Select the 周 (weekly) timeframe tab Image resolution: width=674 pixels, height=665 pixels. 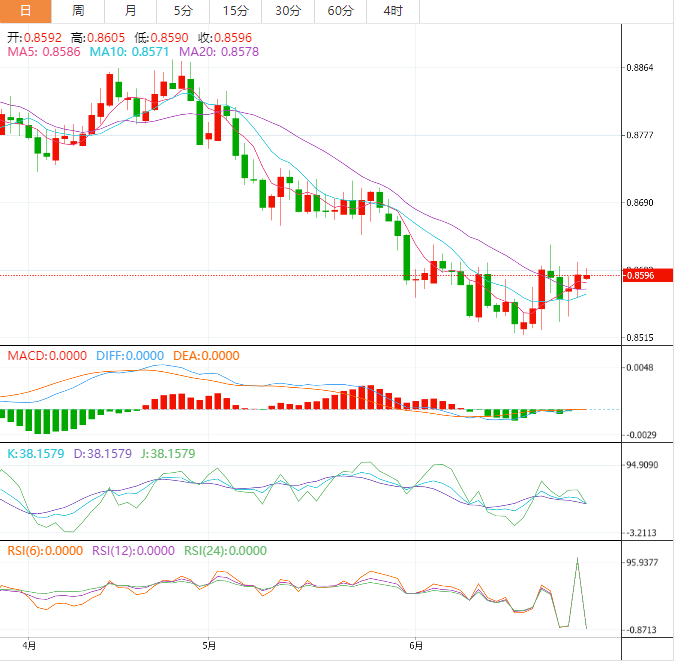78,11
